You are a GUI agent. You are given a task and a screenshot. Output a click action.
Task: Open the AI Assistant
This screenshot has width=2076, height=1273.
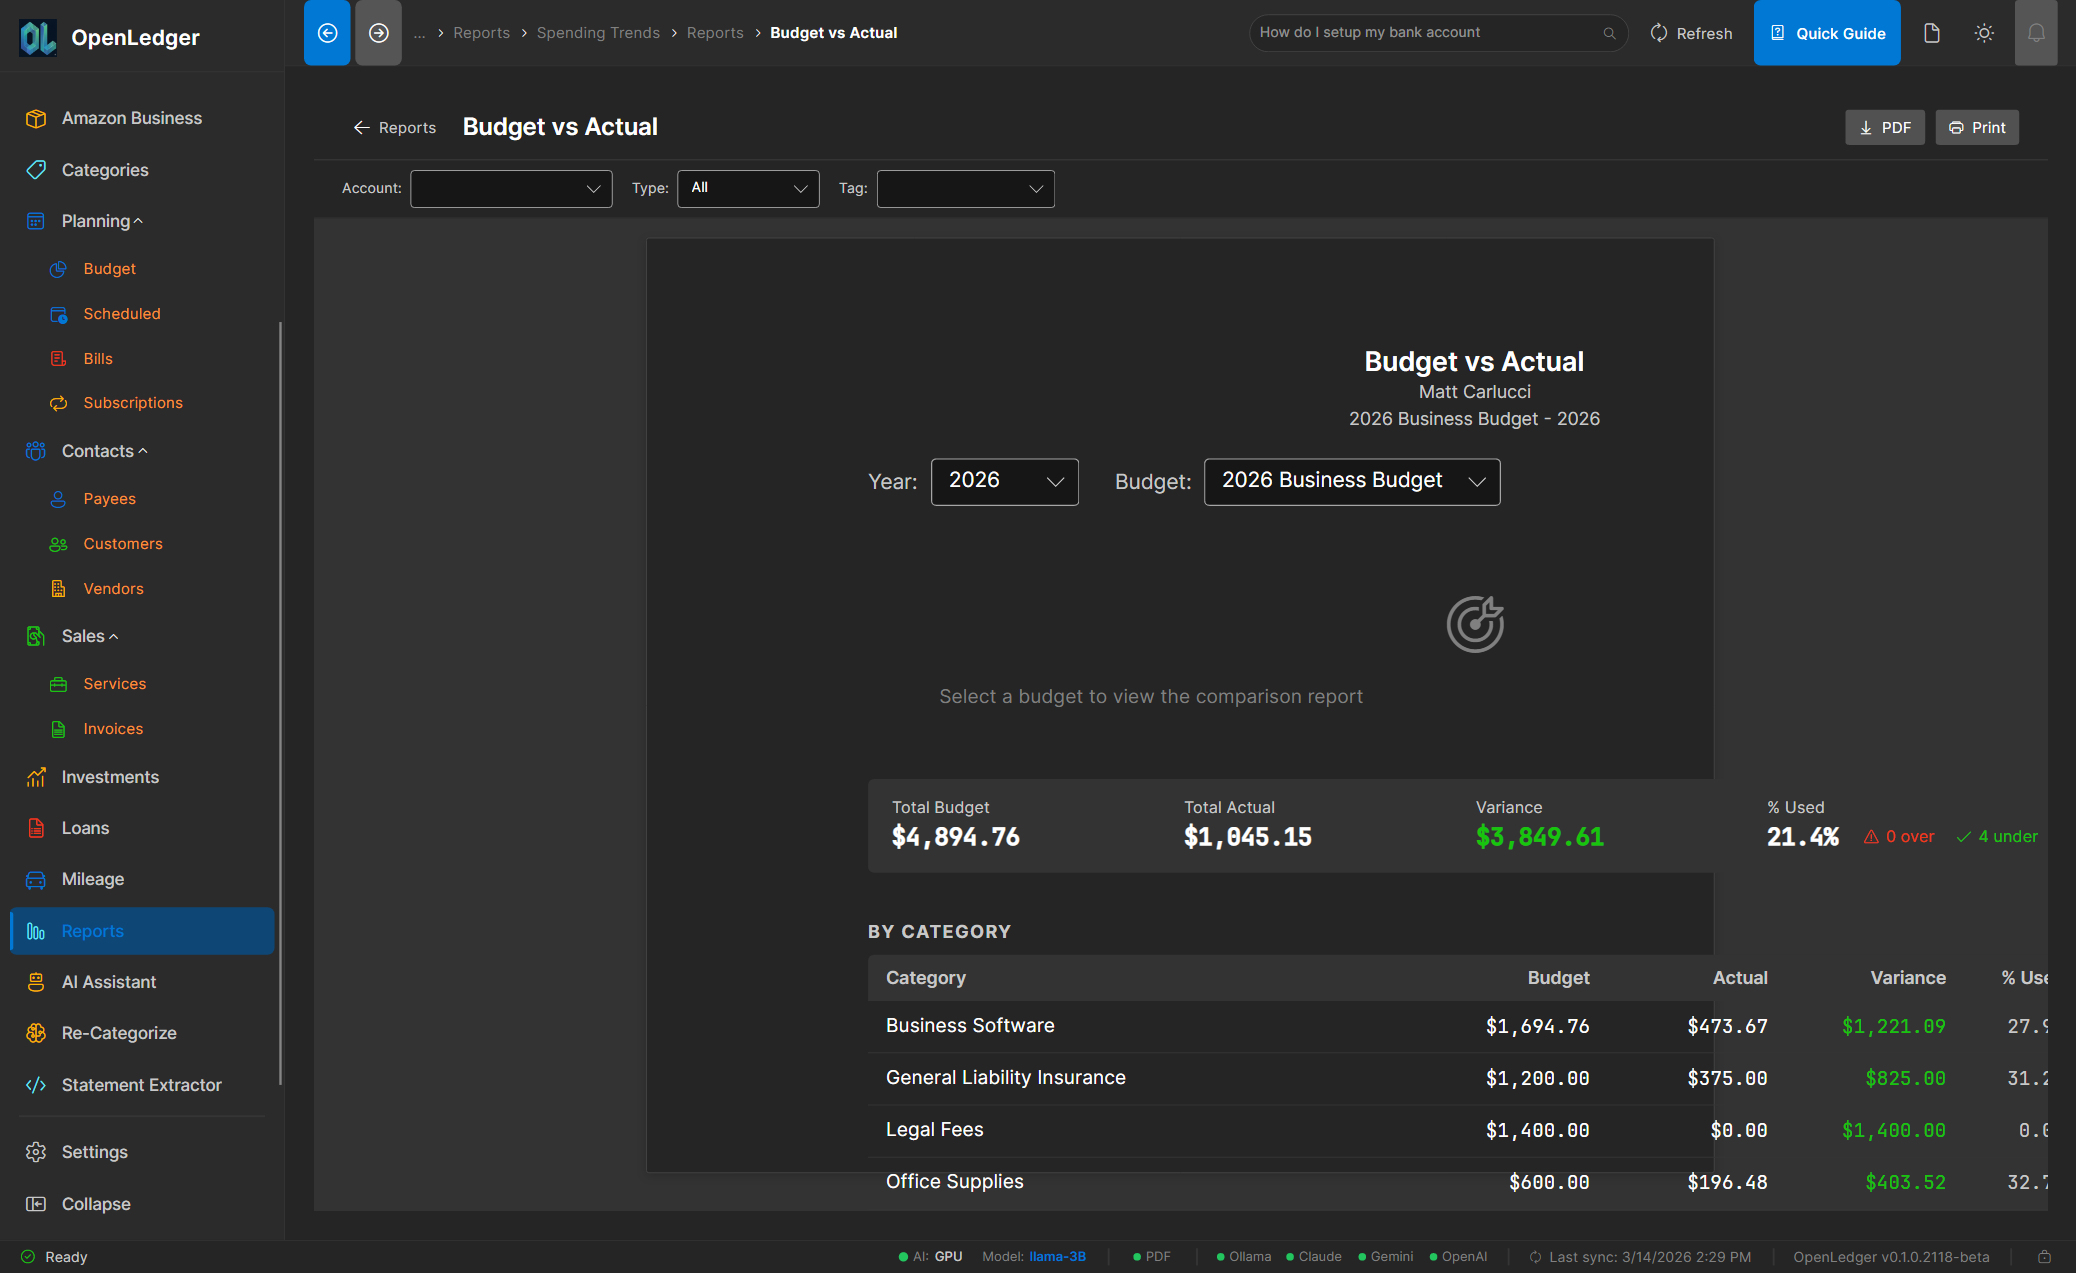(107, 981)
